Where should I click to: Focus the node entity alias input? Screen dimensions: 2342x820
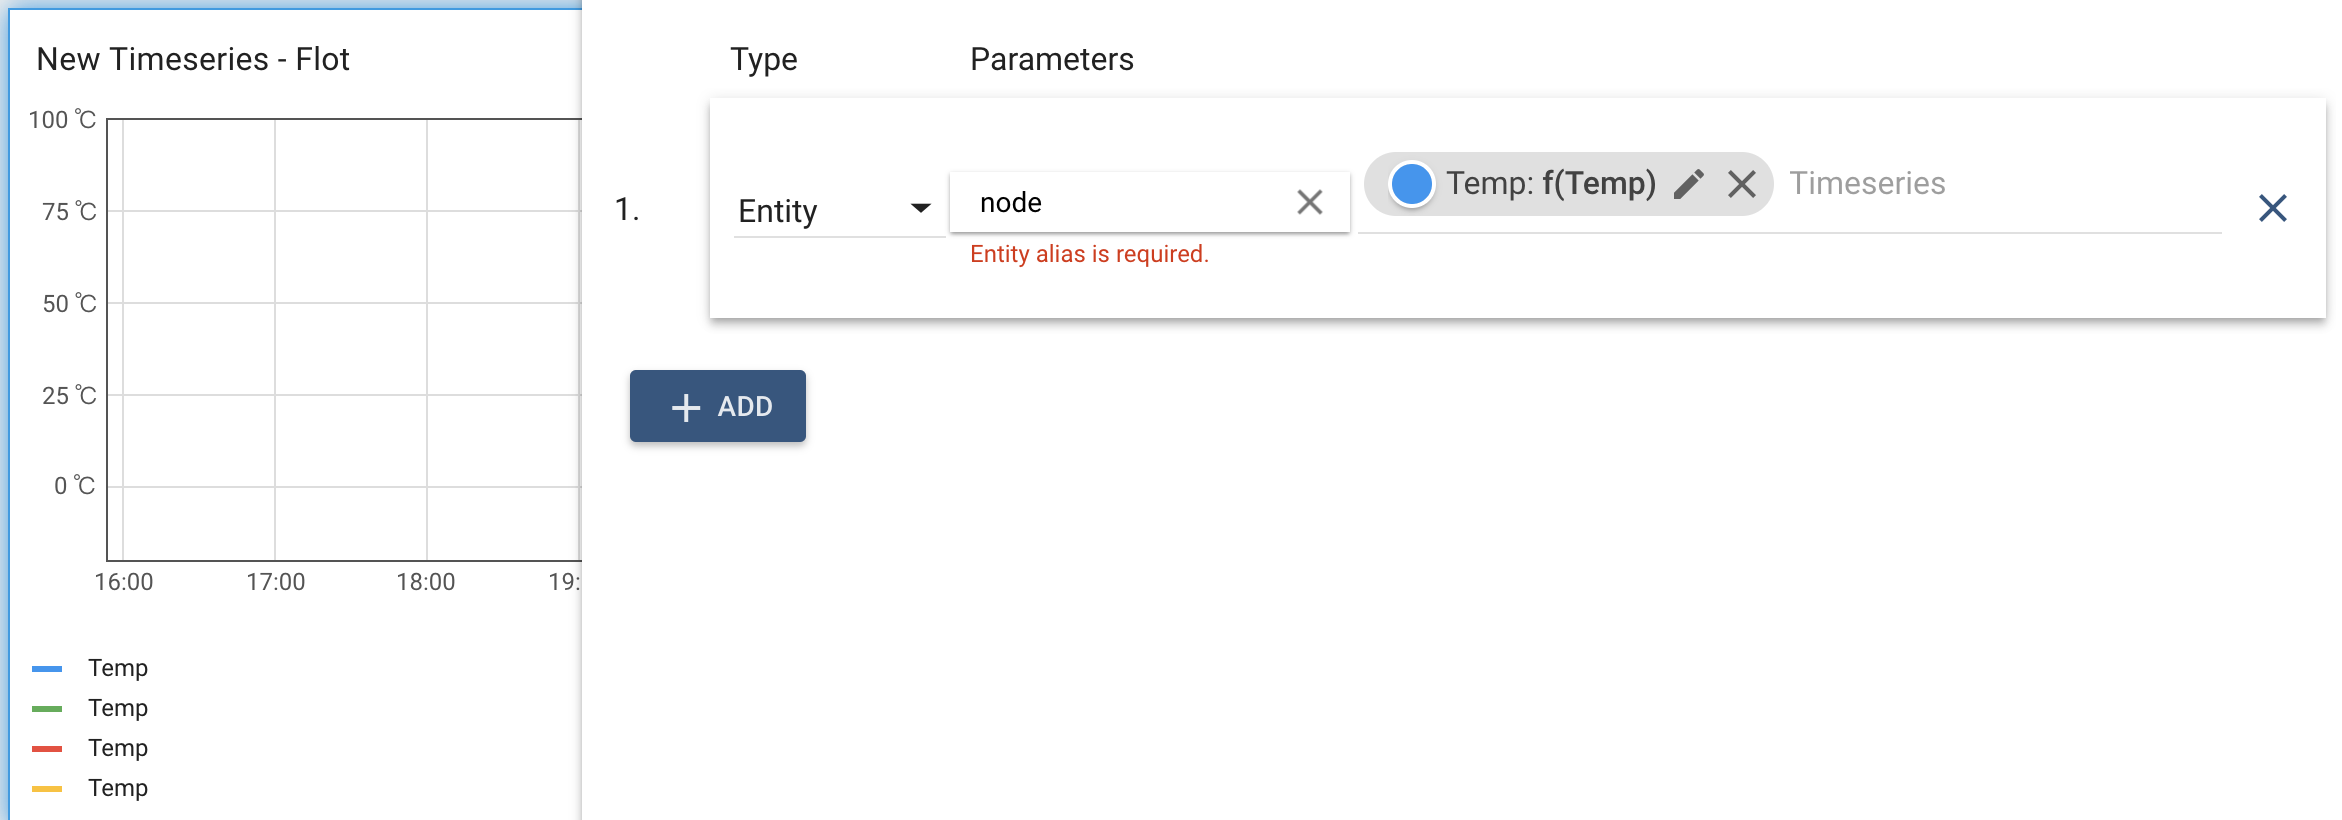tap(1100, 203)
